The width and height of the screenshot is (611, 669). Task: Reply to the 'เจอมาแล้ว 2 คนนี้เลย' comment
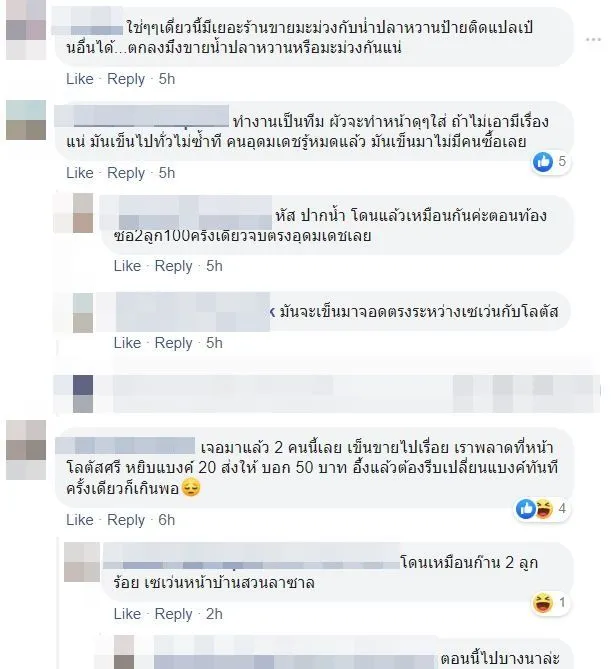click(126, 520)
